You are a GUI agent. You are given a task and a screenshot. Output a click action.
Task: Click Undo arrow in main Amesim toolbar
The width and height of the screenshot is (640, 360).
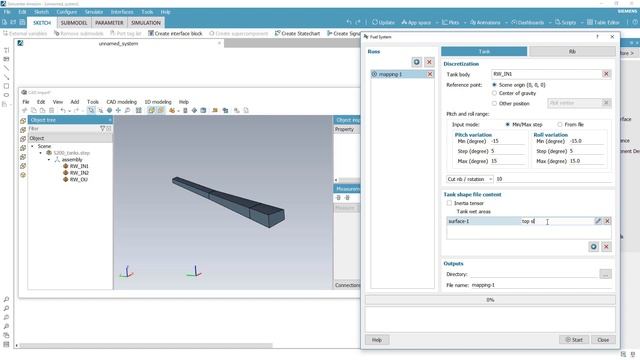[349, 22]
